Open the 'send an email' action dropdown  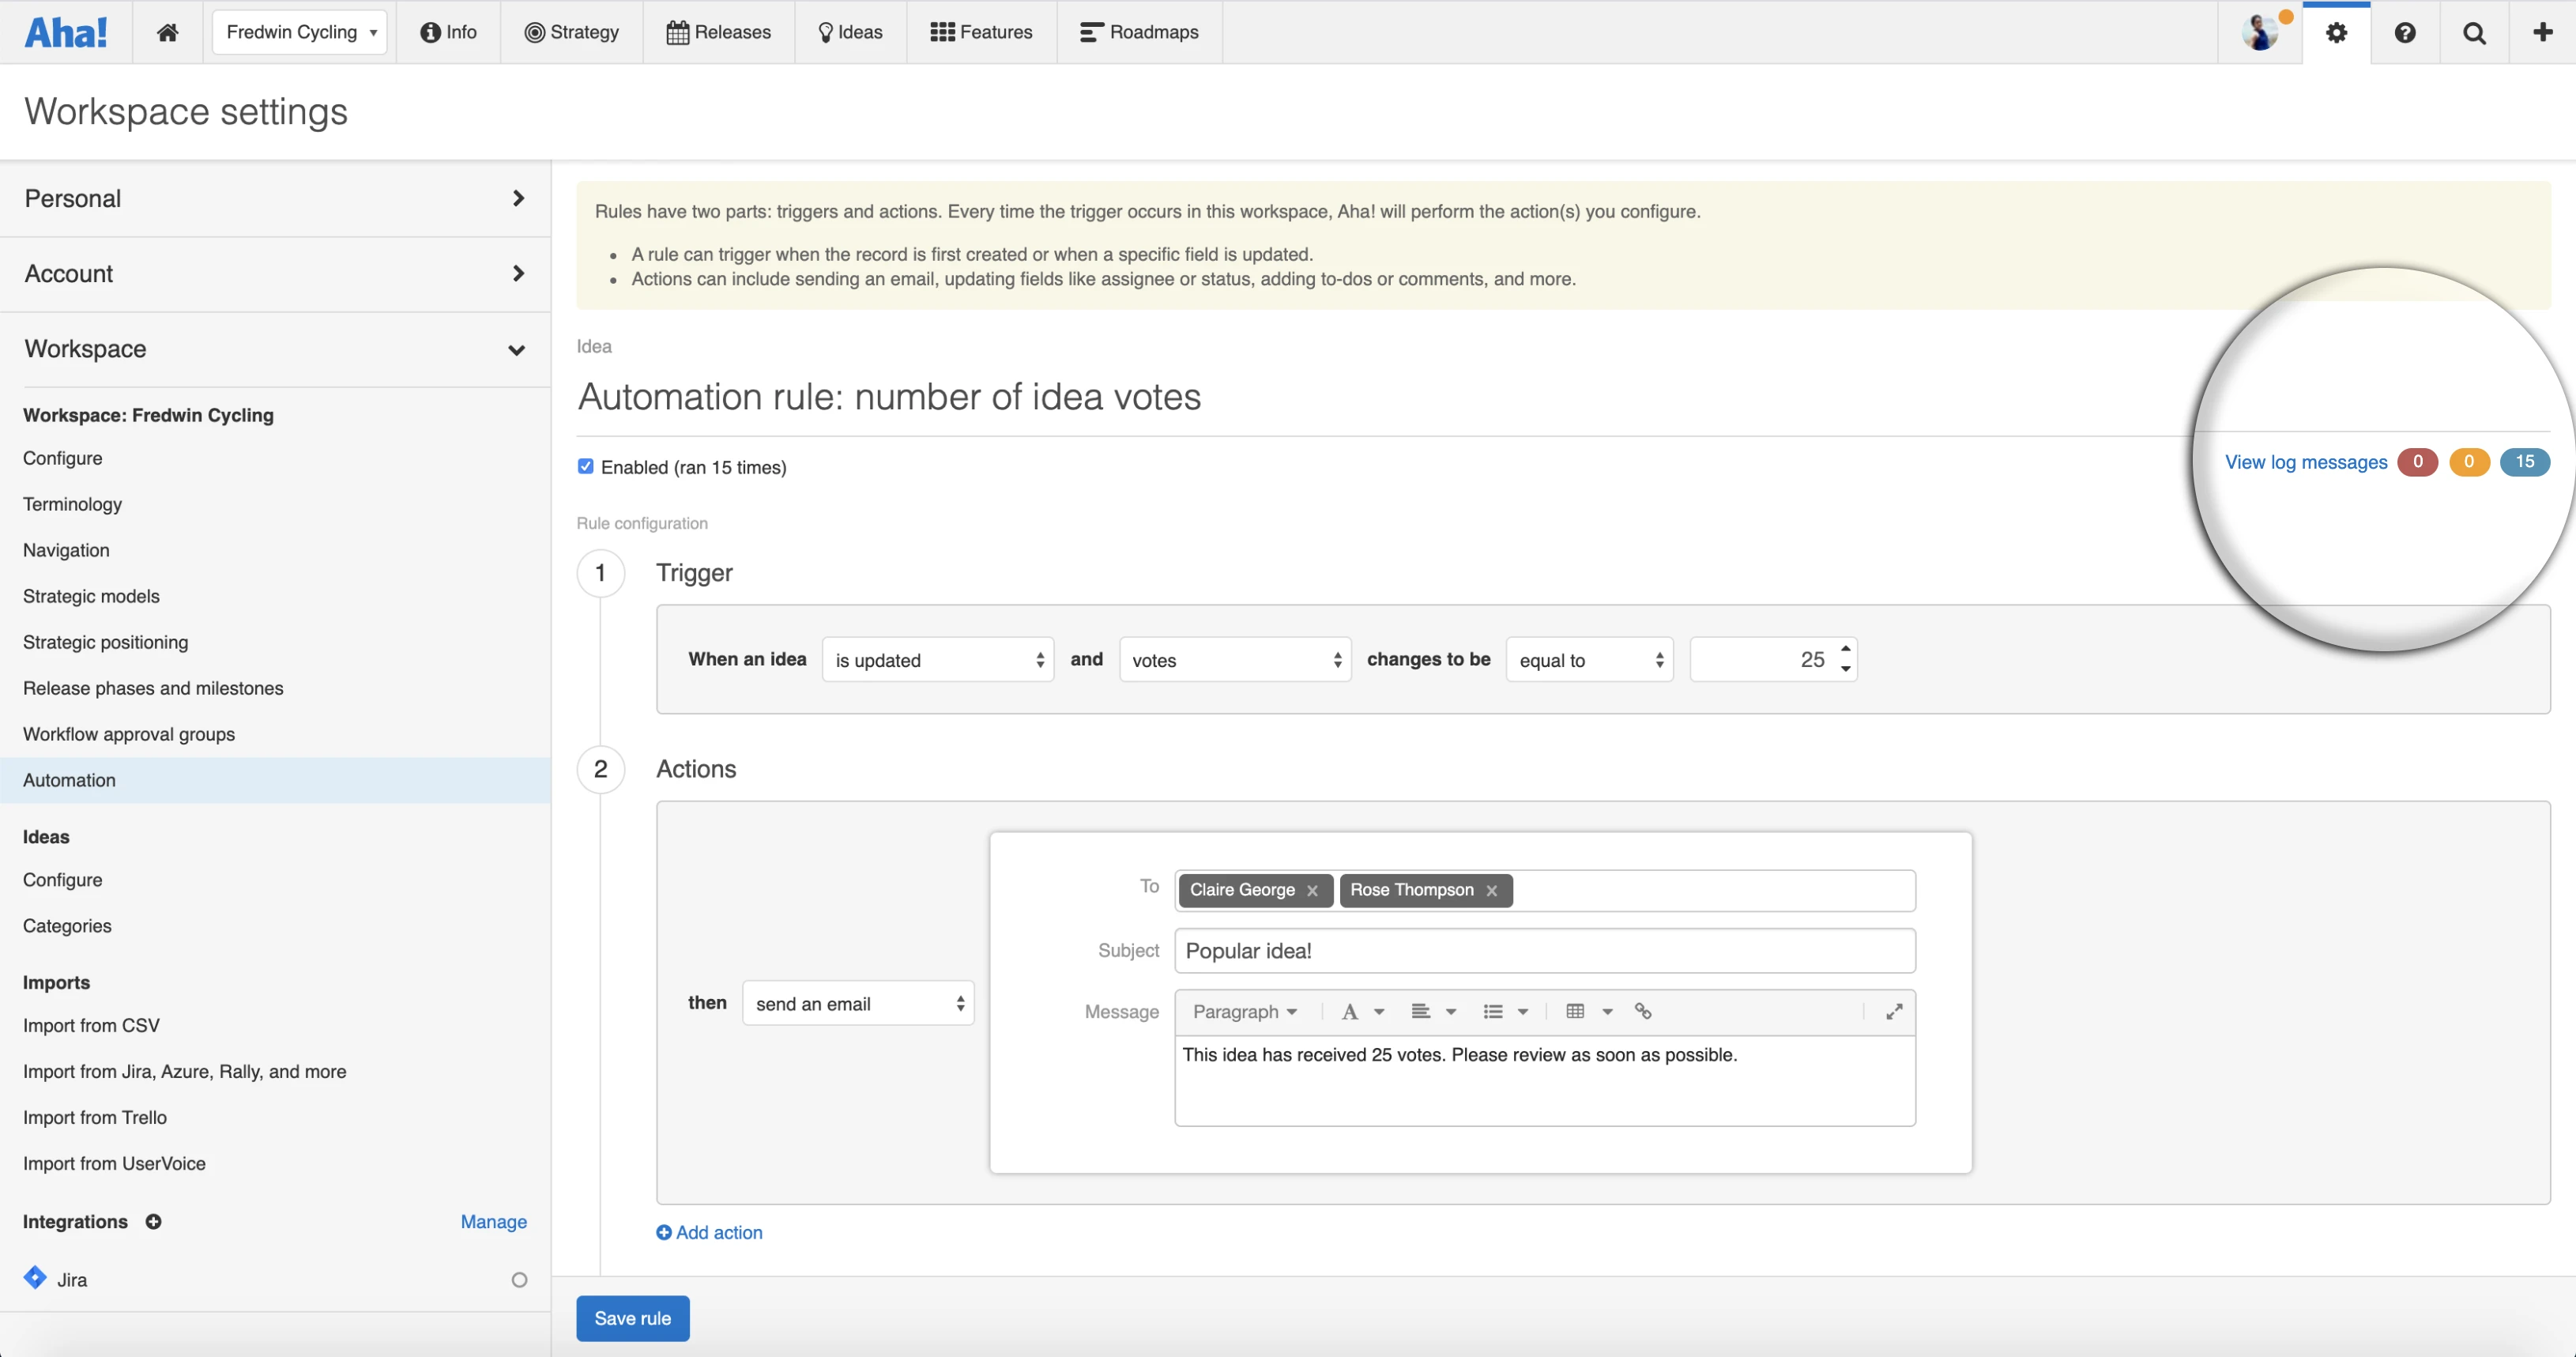coord(858,1003)
